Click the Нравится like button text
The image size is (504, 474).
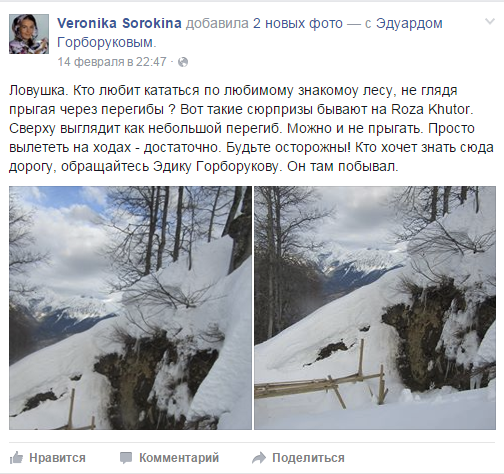pos(57,458)
